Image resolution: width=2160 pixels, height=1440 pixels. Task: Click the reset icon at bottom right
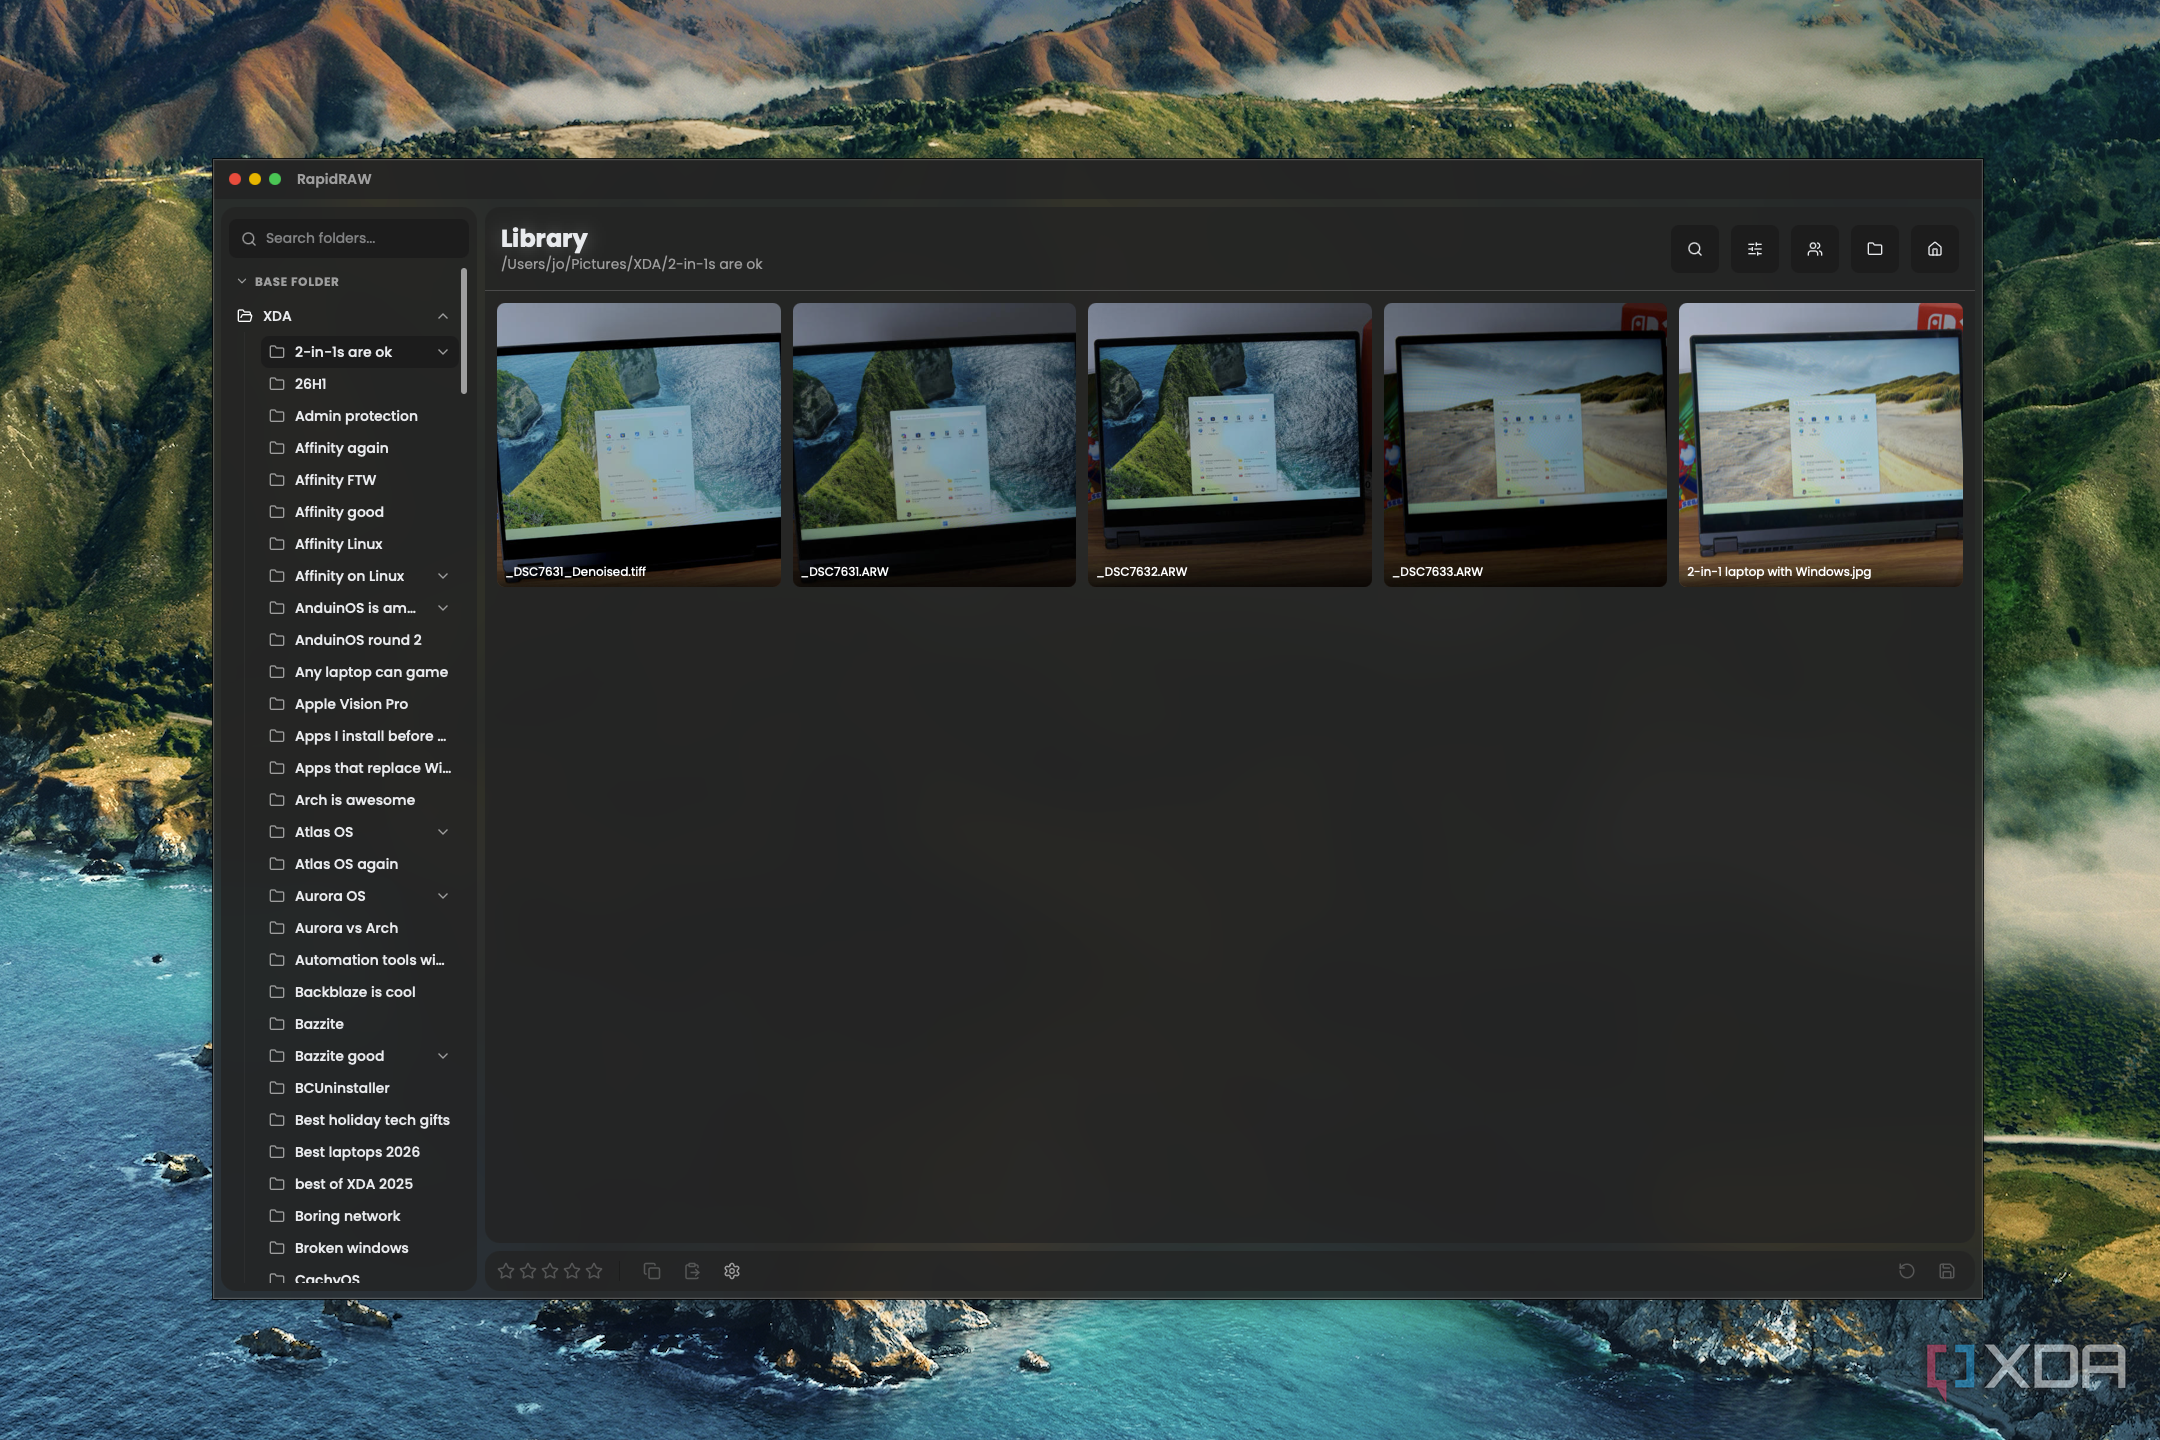[x=1907, y=1271]
